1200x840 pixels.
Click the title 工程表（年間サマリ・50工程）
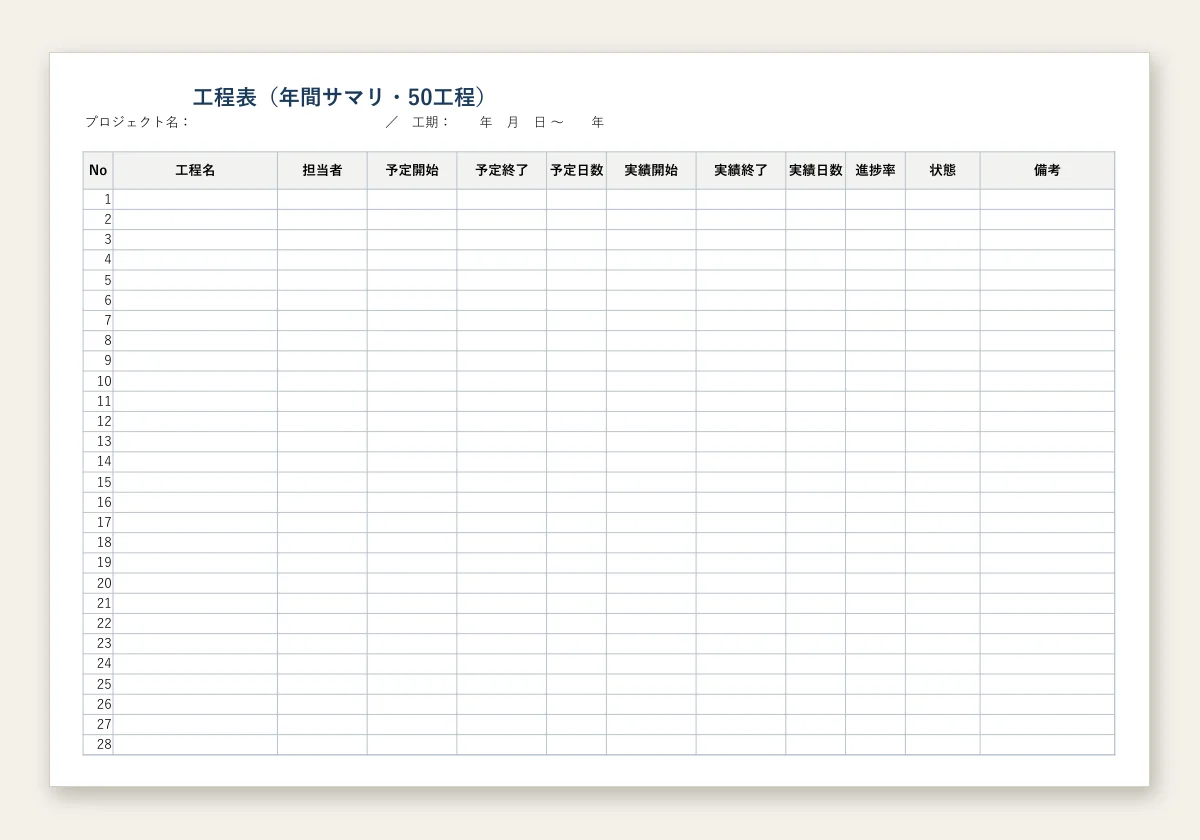click(340, 97)
